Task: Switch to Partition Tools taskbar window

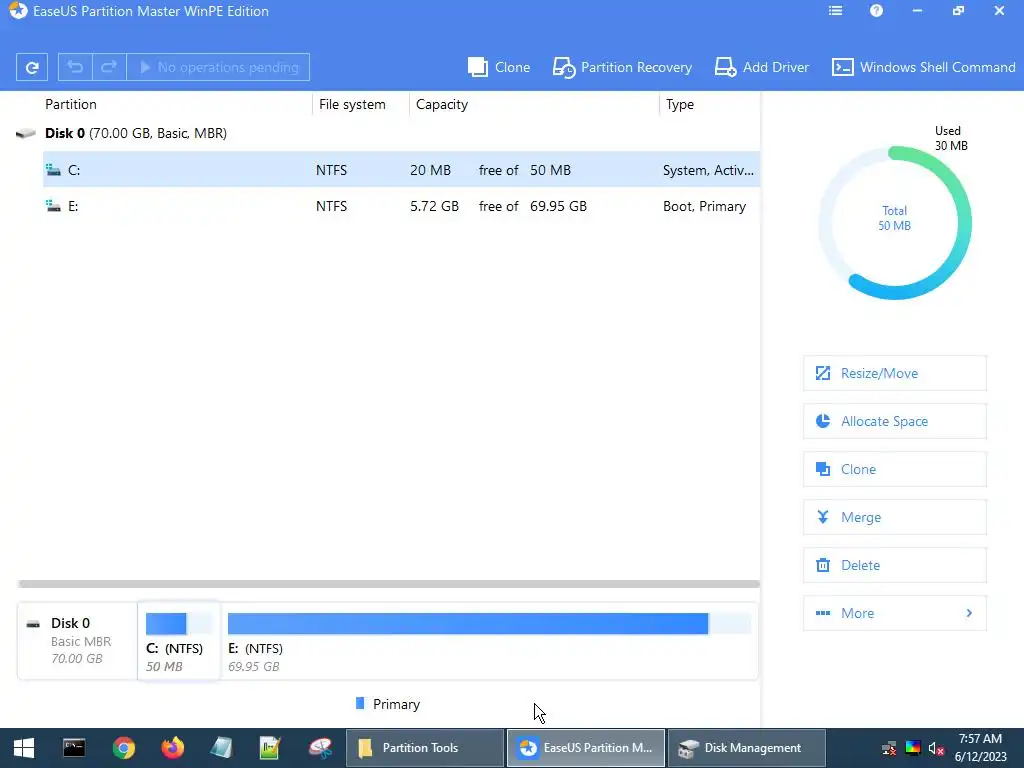Action: click(425, 748)
